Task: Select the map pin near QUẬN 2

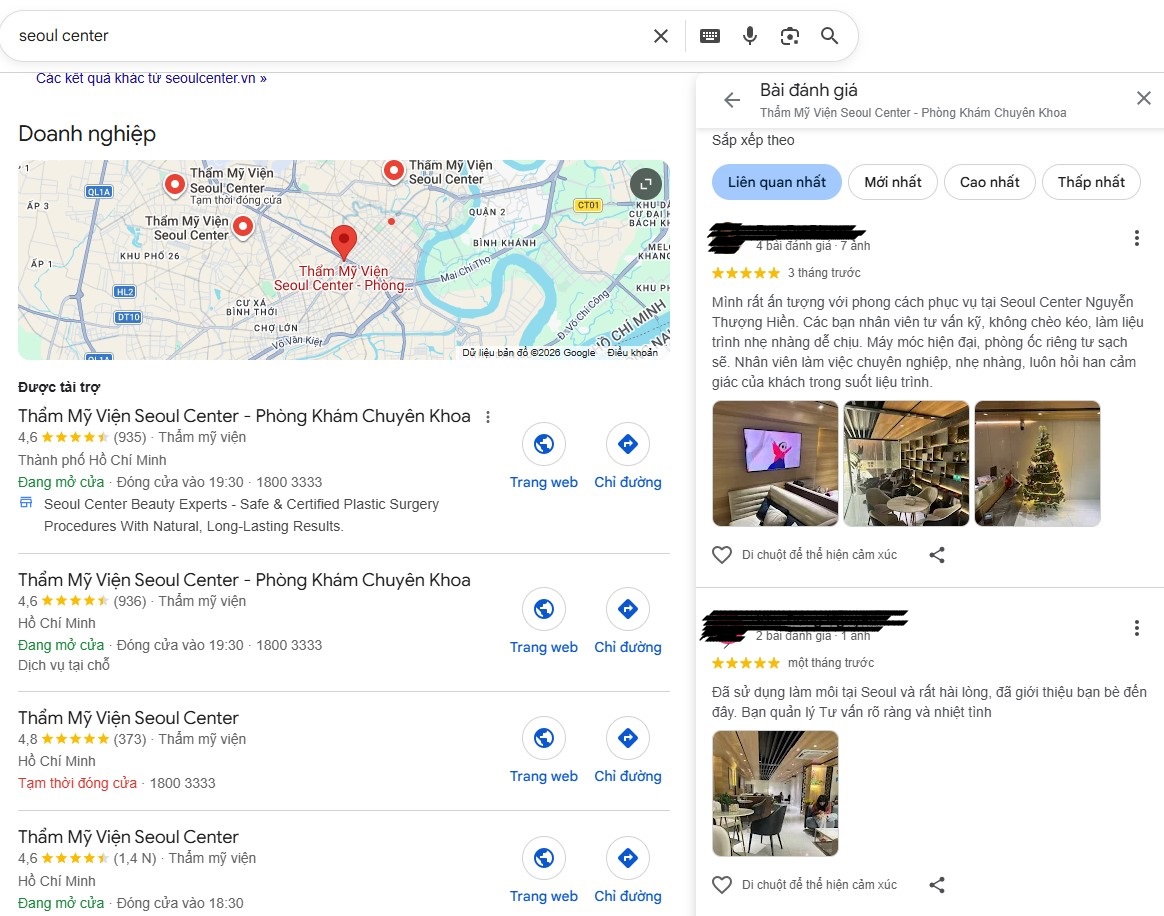Action: [393, 171]
